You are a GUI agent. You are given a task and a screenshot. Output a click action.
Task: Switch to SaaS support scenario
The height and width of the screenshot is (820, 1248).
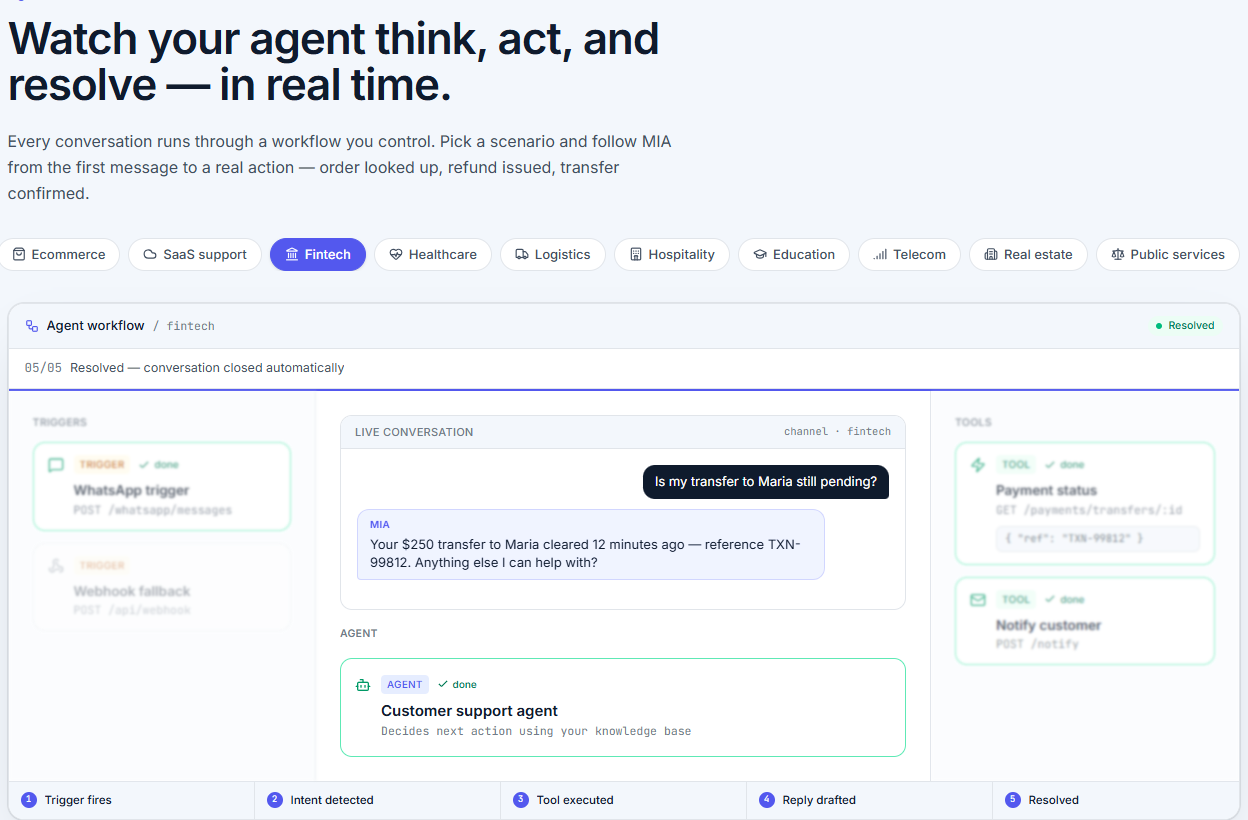[194, 254]
